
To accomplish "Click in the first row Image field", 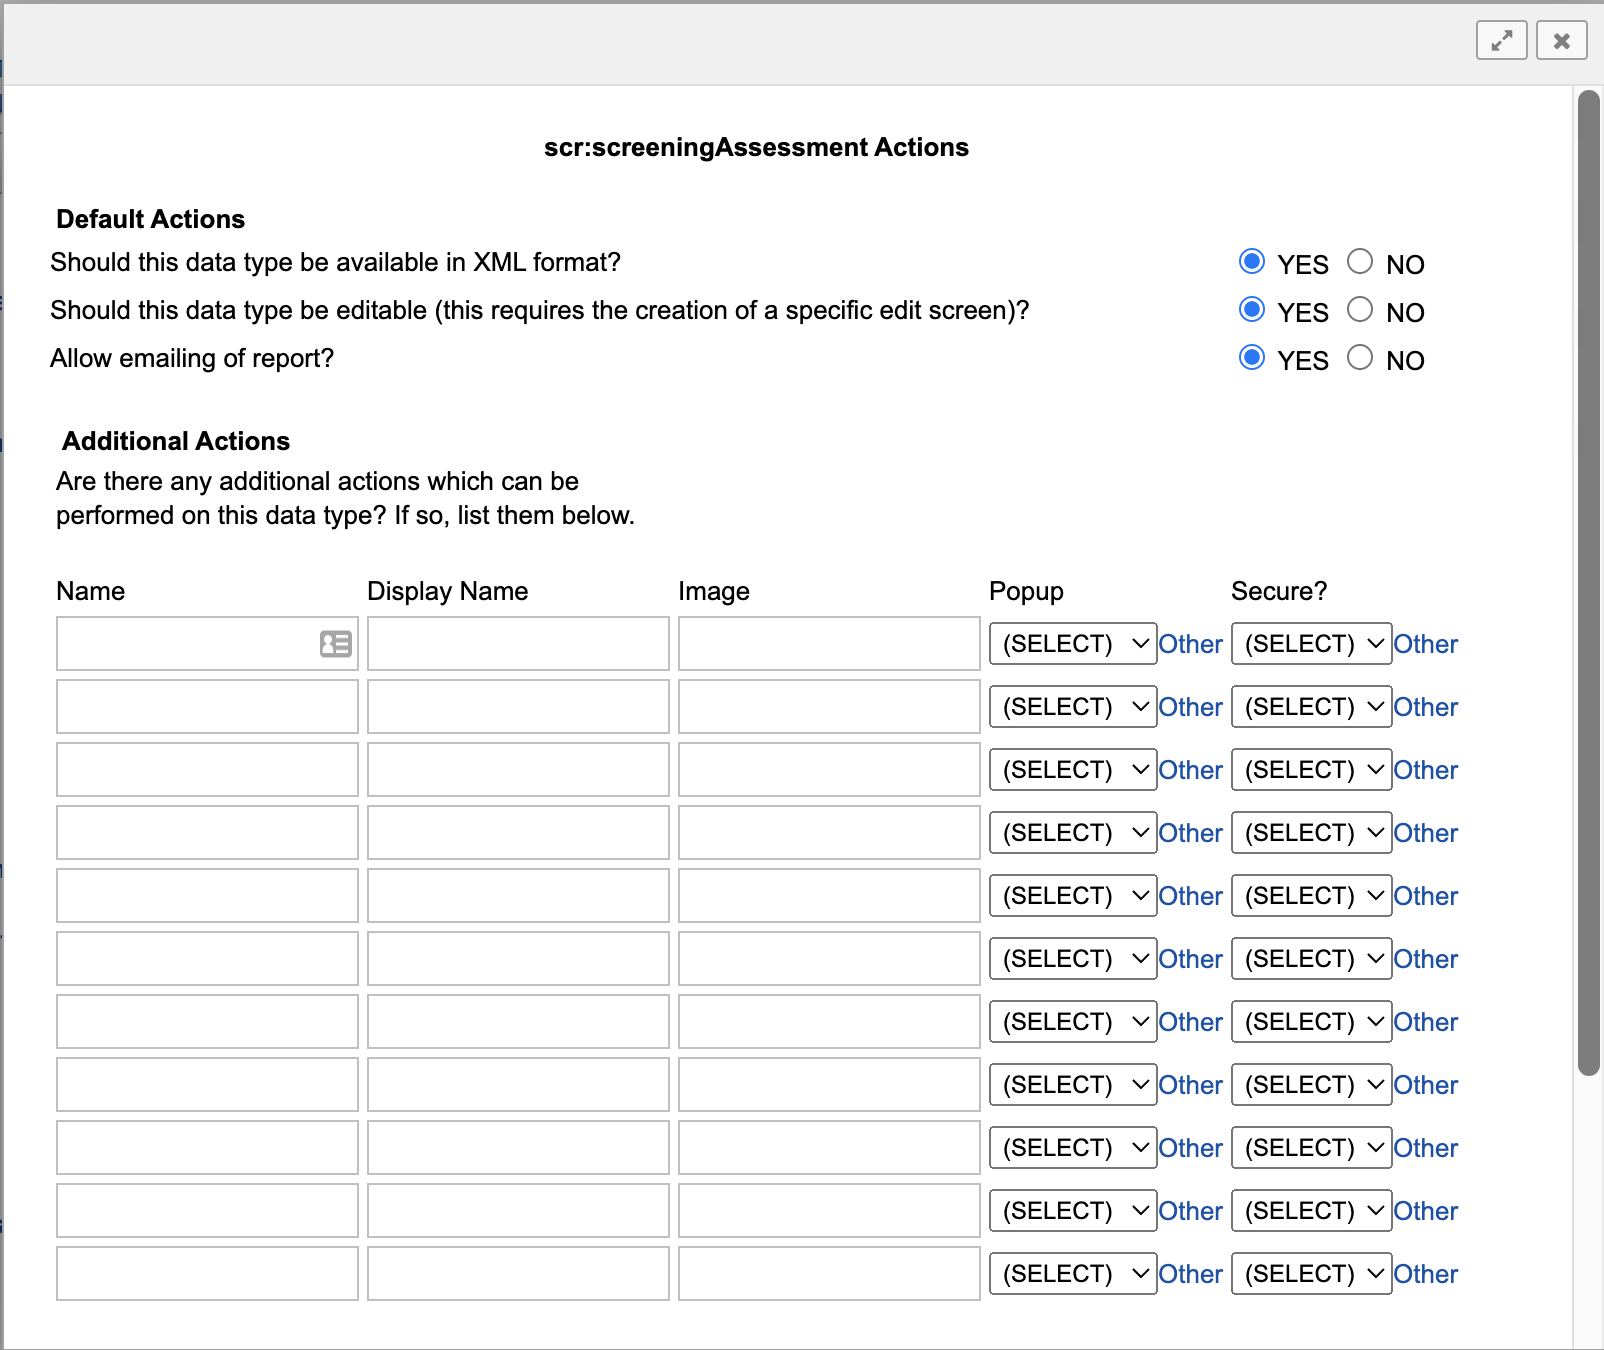I will [829, 644].
